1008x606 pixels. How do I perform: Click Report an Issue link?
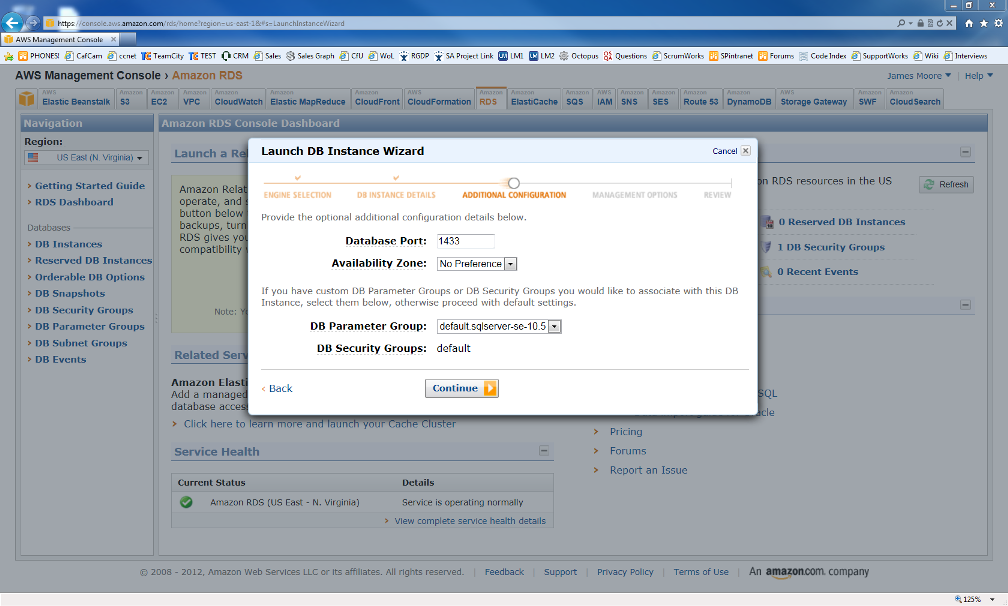(649, 470)
